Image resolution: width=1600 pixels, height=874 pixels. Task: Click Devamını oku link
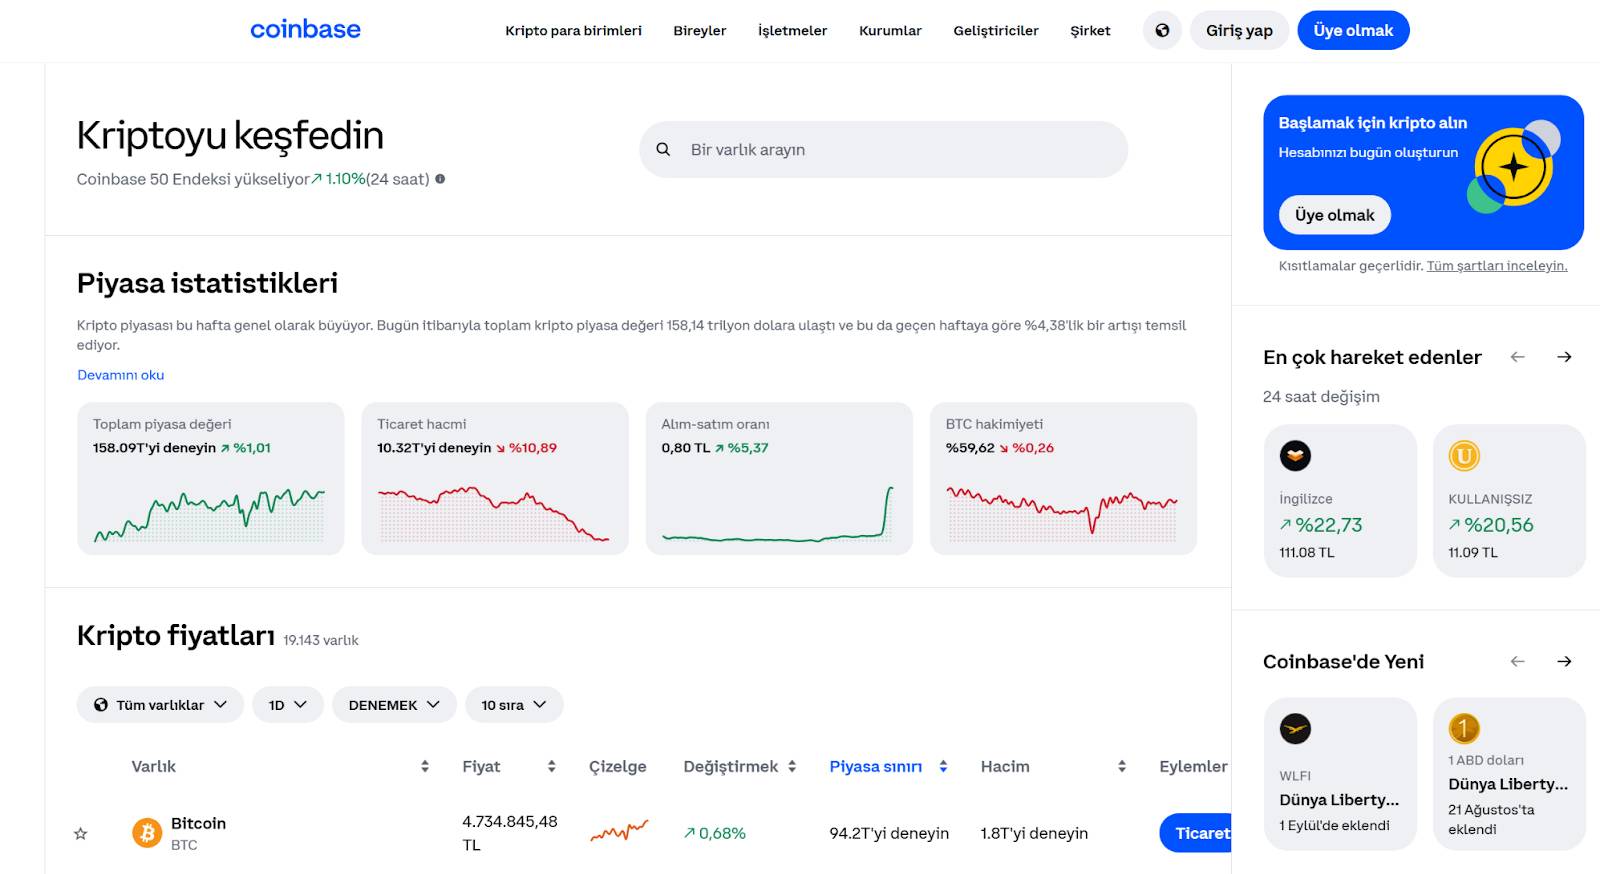point(121,375)
